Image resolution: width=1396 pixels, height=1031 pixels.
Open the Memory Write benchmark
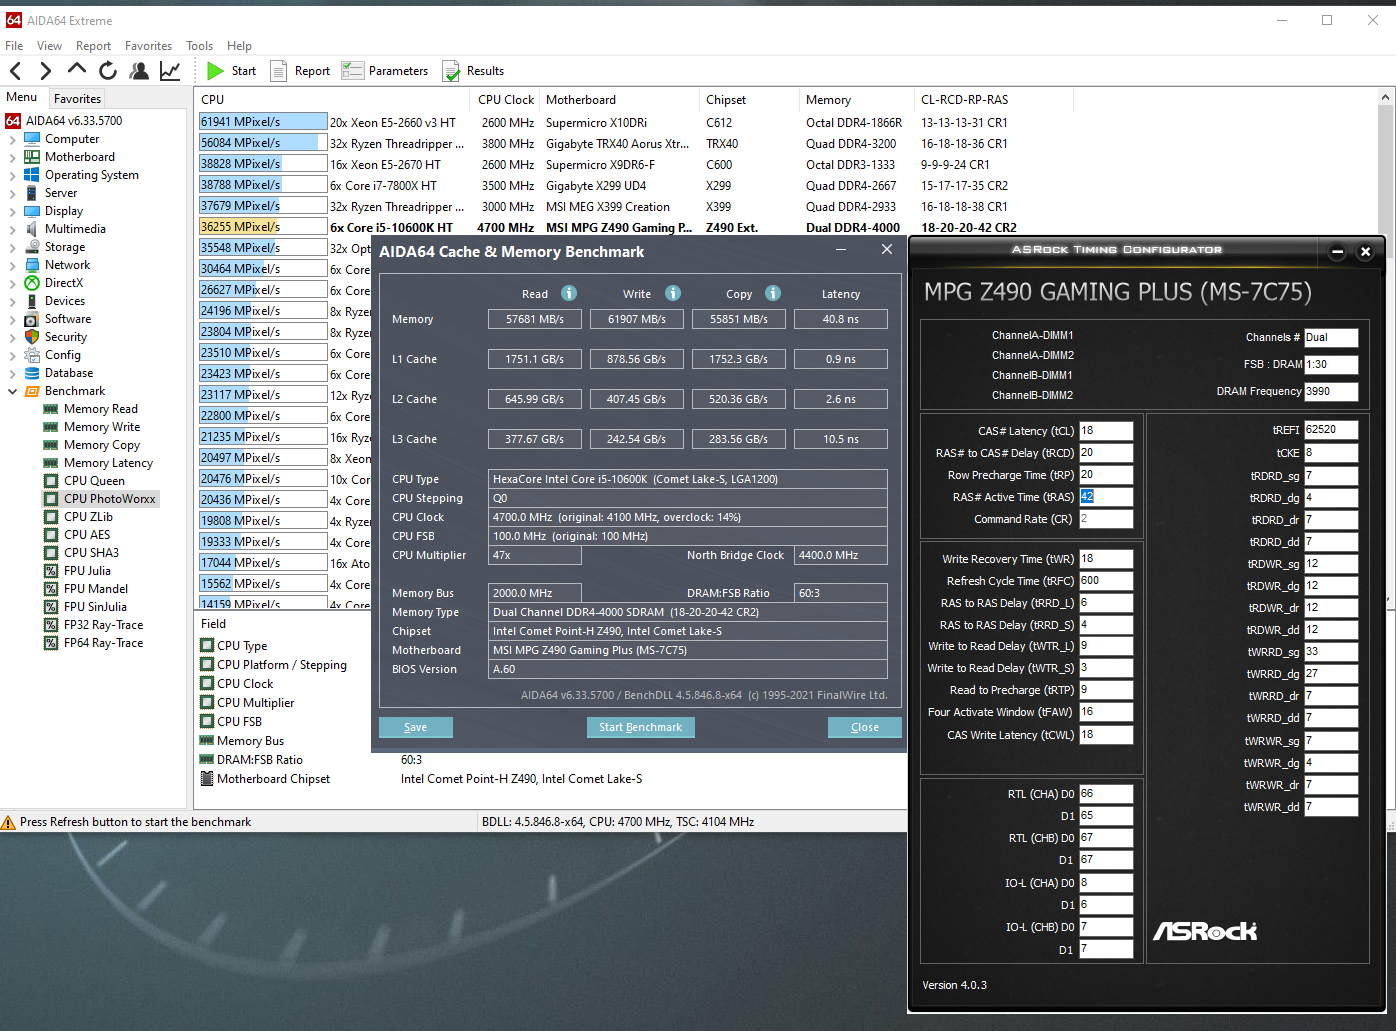click(102, 427)
